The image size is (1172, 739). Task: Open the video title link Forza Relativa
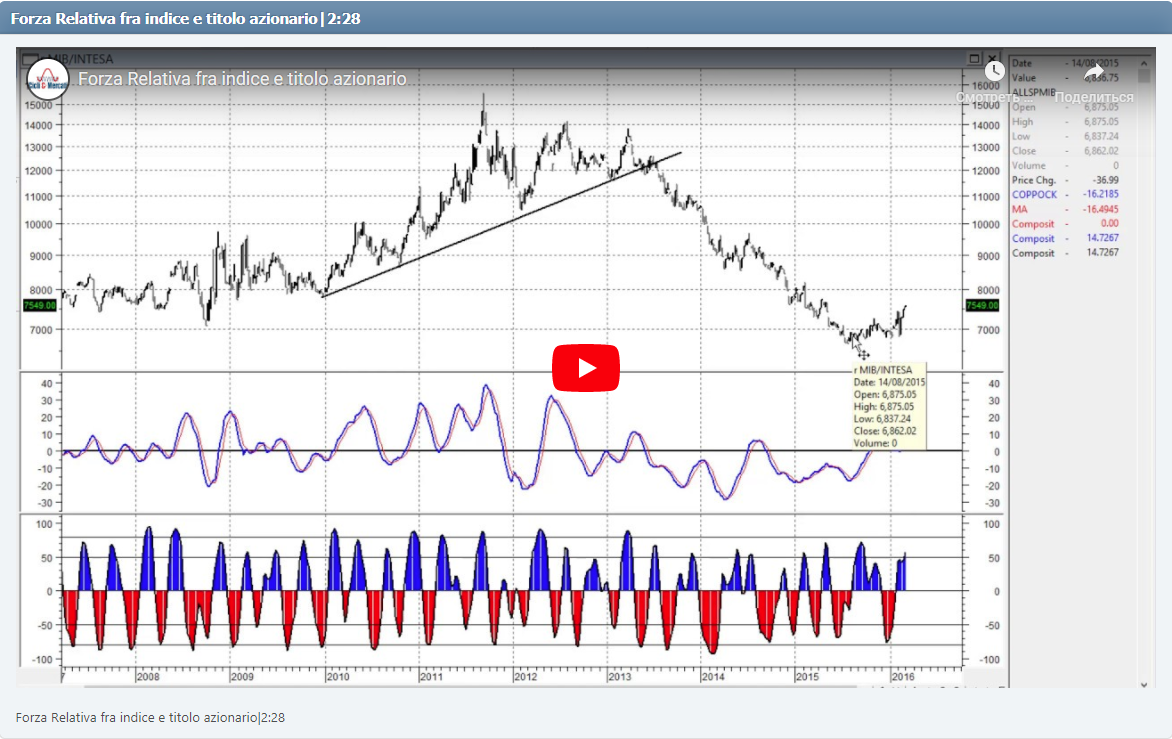[242, 79]
